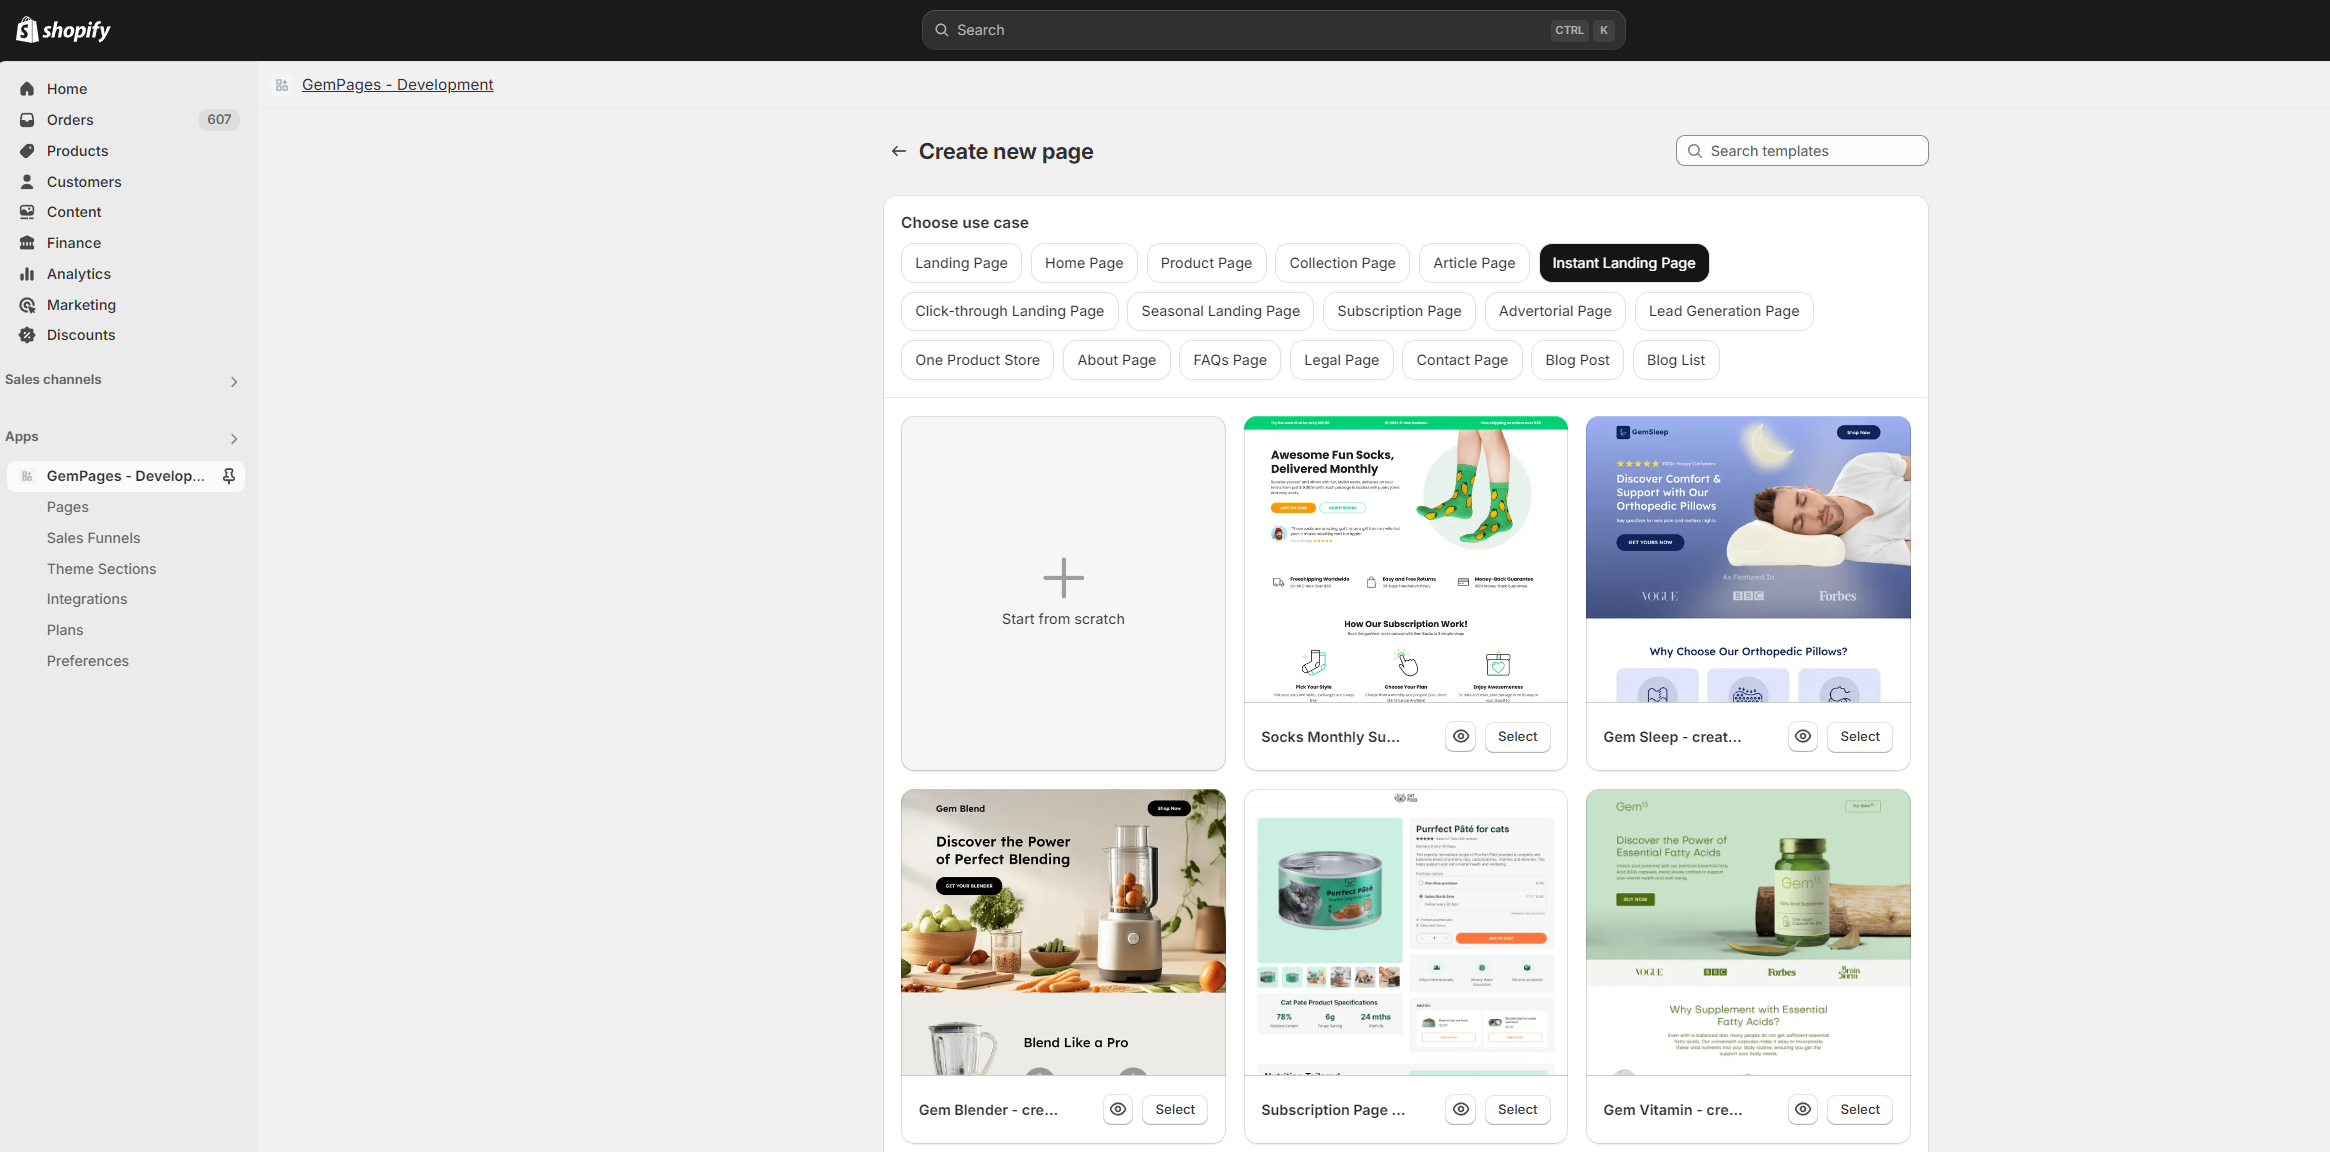The width and height of the screenshot is (2330, 1152).
Task: Open the Orders section in the sidebar
Action: click(x=70, y=119)
